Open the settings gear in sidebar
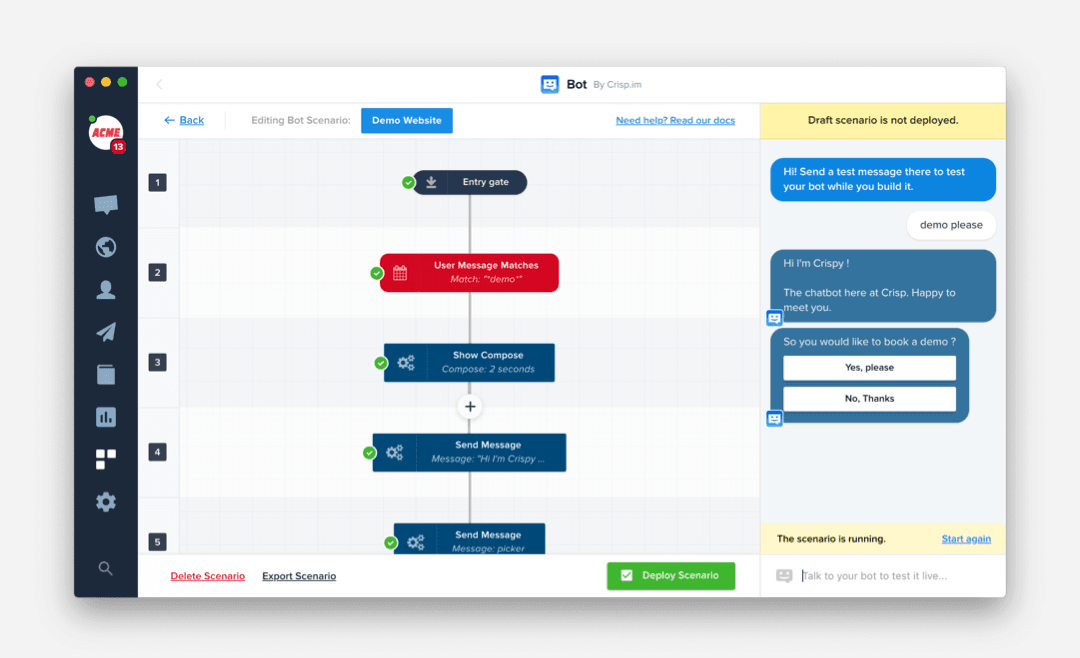 (106, 502)
